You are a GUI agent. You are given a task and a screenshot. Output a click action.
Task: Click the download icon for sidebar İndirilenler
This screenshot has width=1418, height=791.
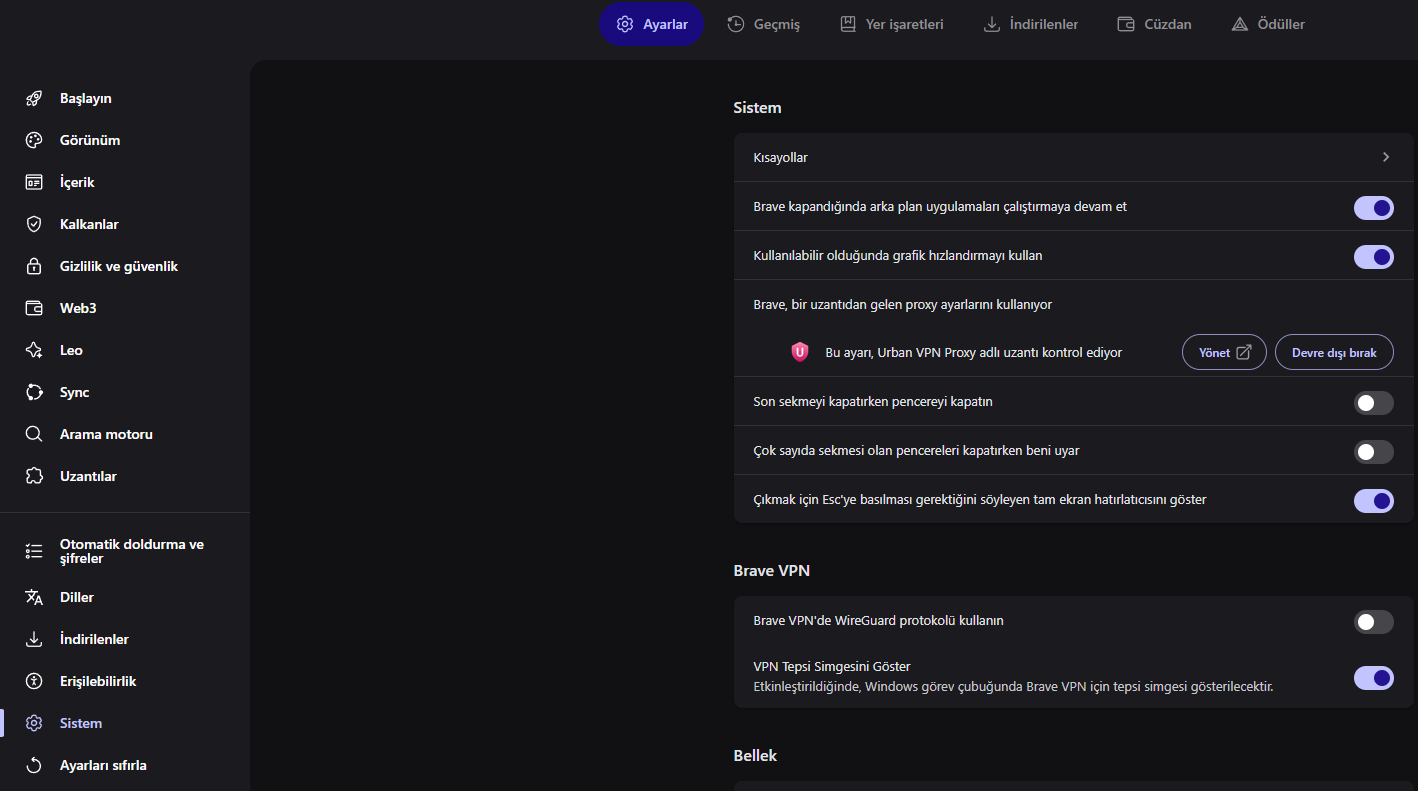pos(34,639)
